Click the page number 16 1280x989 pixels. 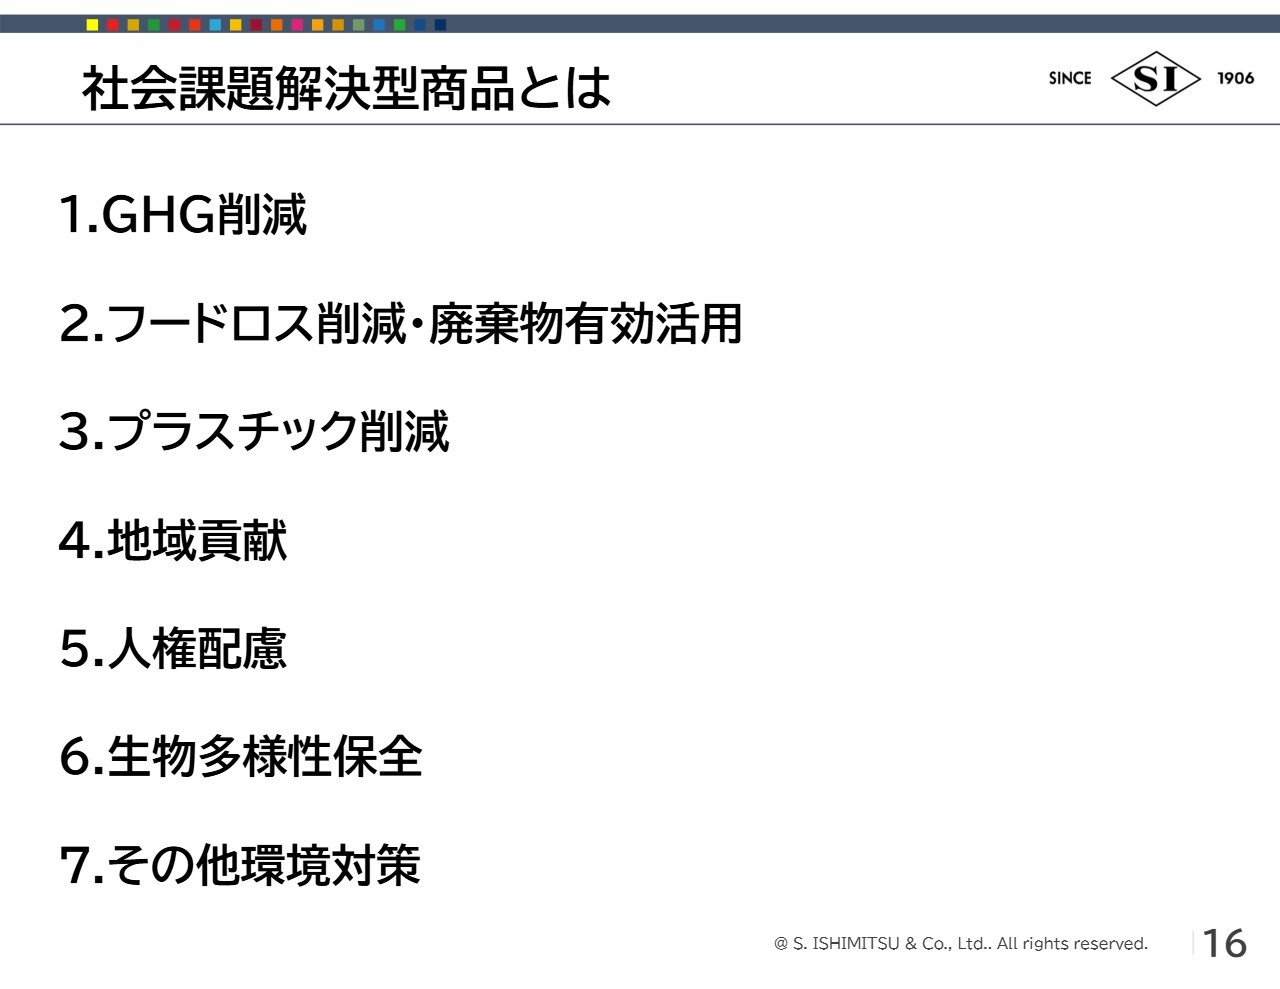[1224, 943]
